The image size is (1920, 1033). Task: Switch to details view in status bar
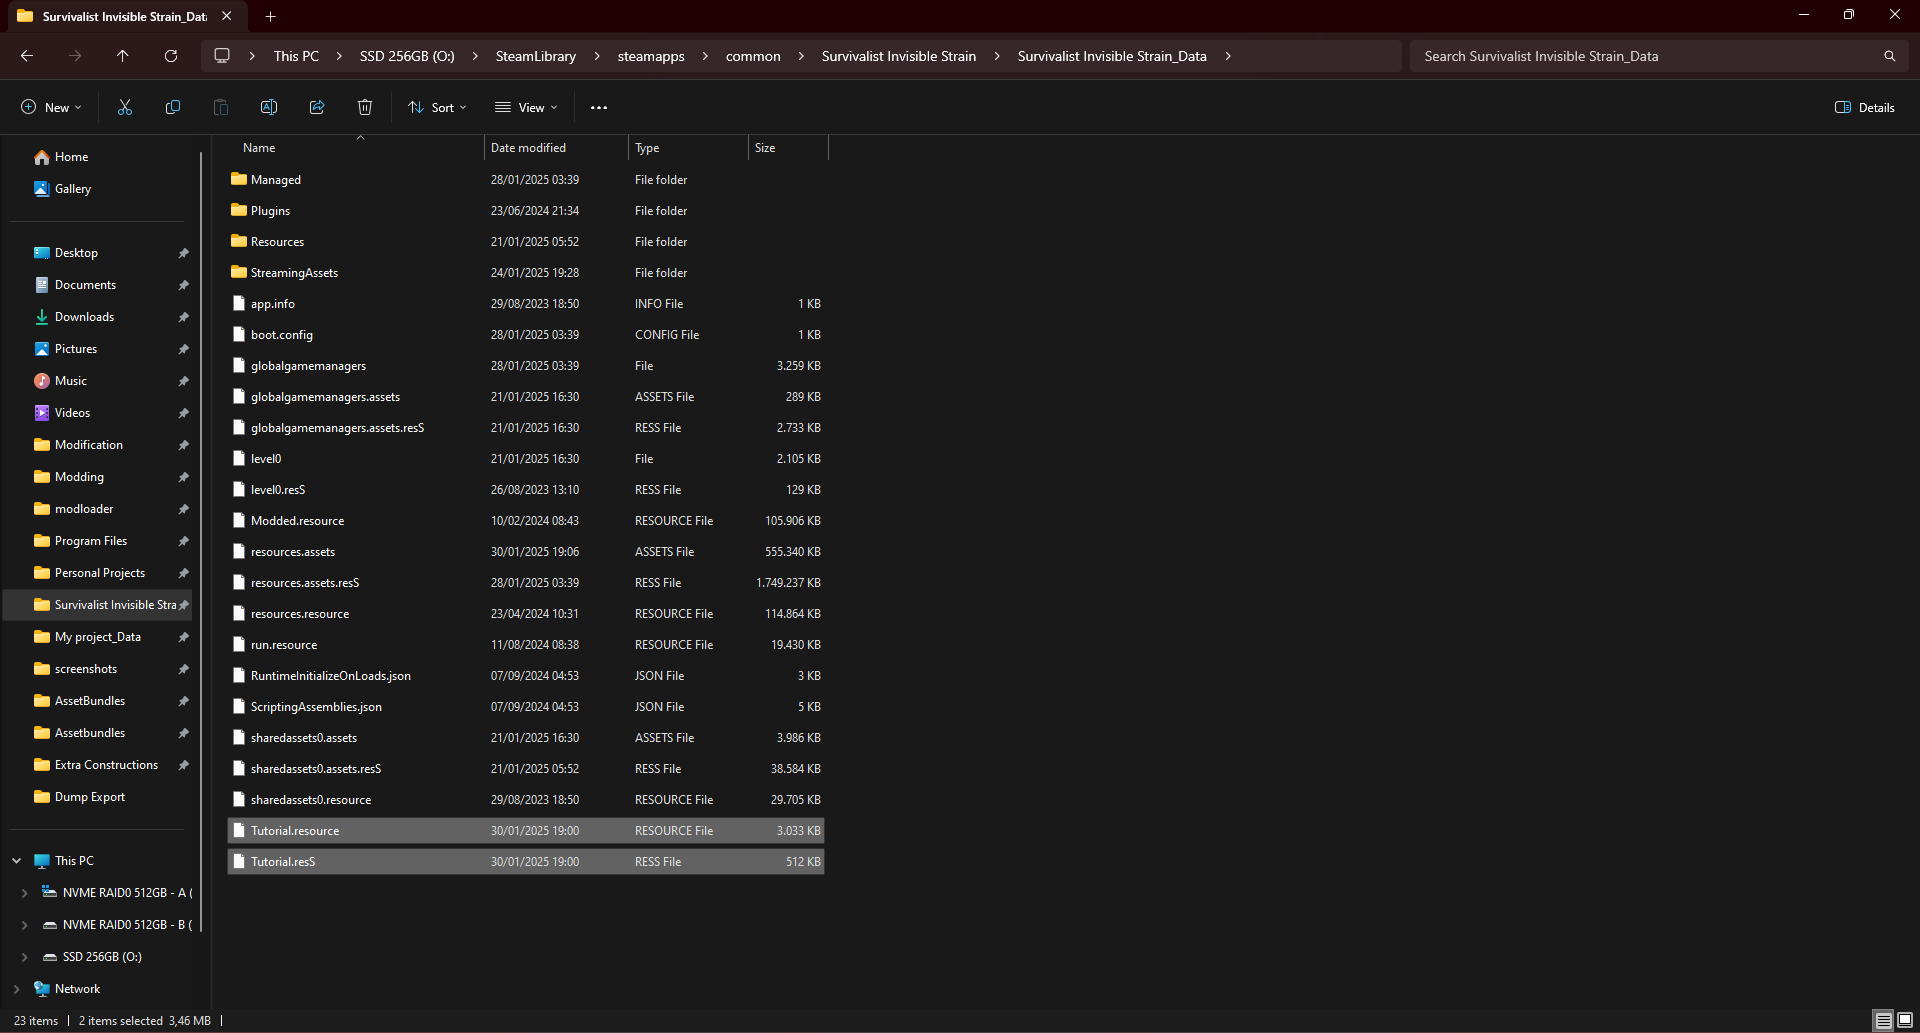click(1884, 1020)
